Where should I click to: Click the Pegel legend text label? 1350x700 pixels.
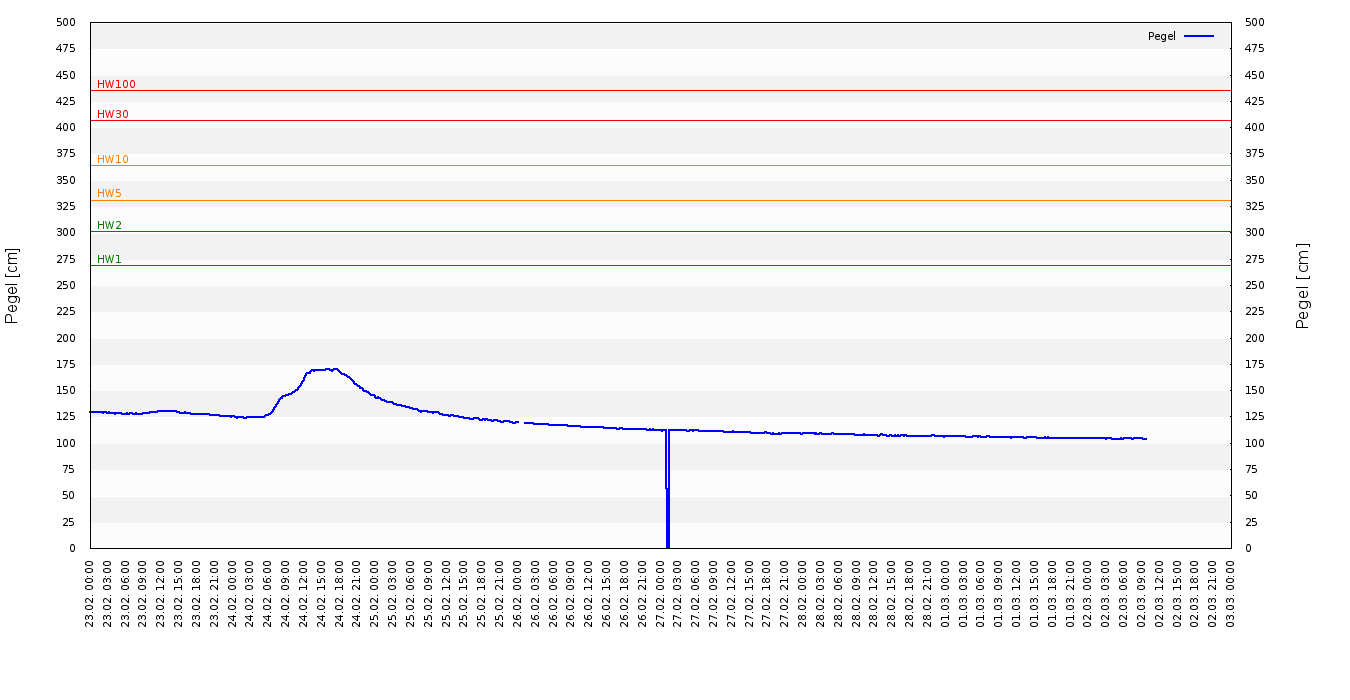coord(1161,36)
